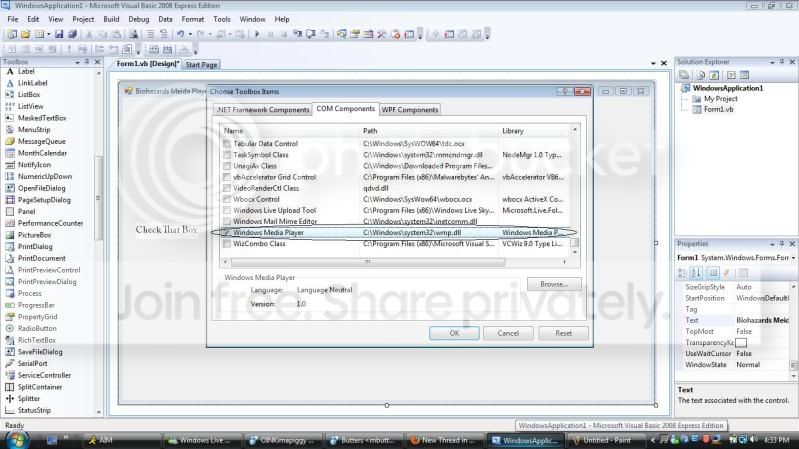Show Events with the lightning bolt icon
799x449 pixels.
coord(727,273)
